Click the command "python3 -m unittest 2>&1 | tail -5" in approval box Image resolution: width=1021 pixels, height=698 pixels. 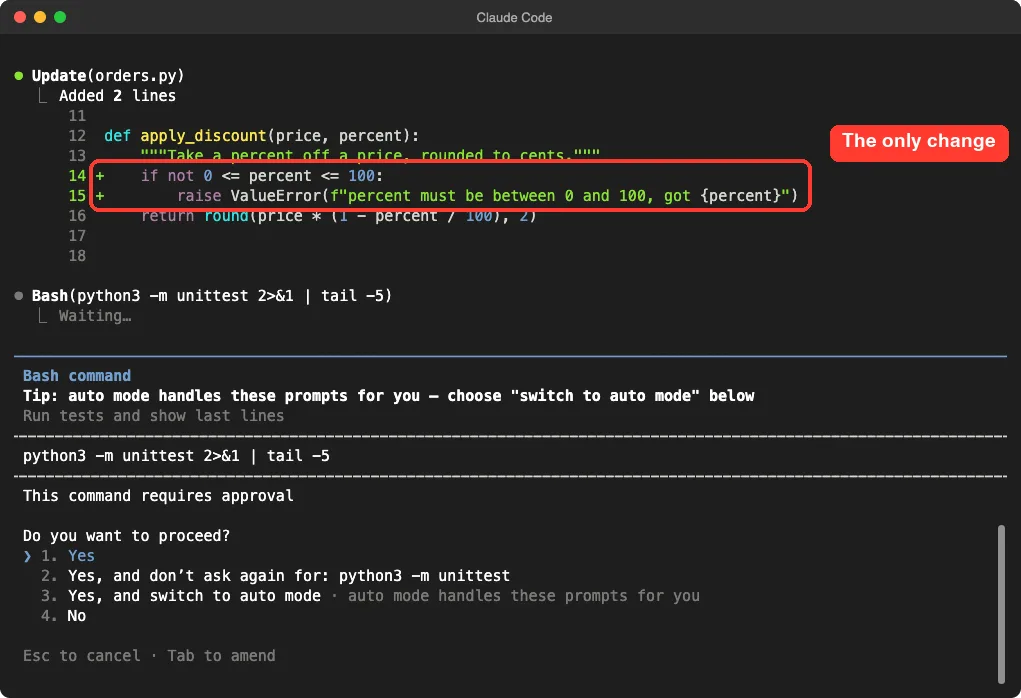click(x=176, y=456)
